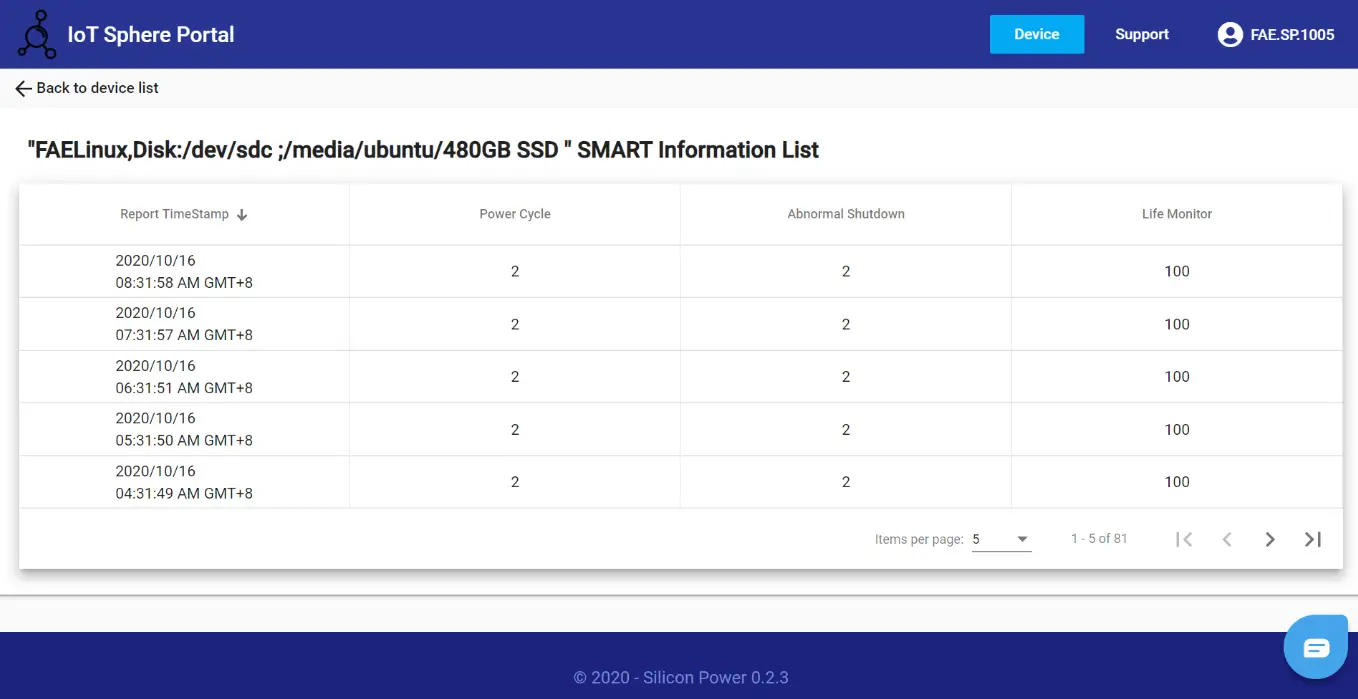Open the Device tab
This screenshot has width=1358, height=699.
pyautogui.click(x=1036, y=35)
